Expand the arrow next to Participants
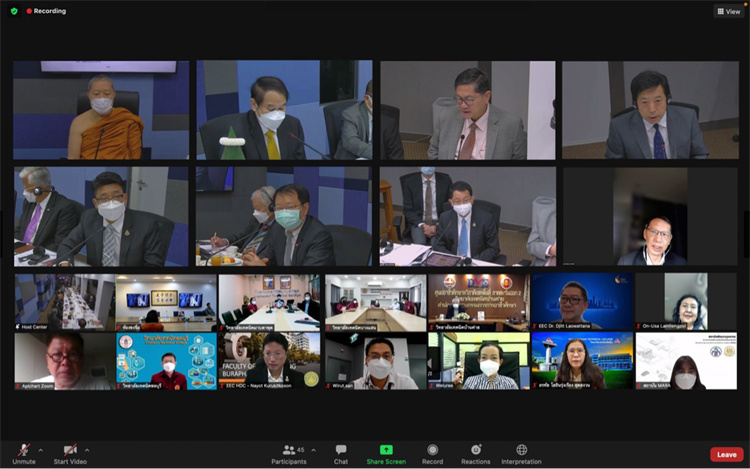 point(315,450)
